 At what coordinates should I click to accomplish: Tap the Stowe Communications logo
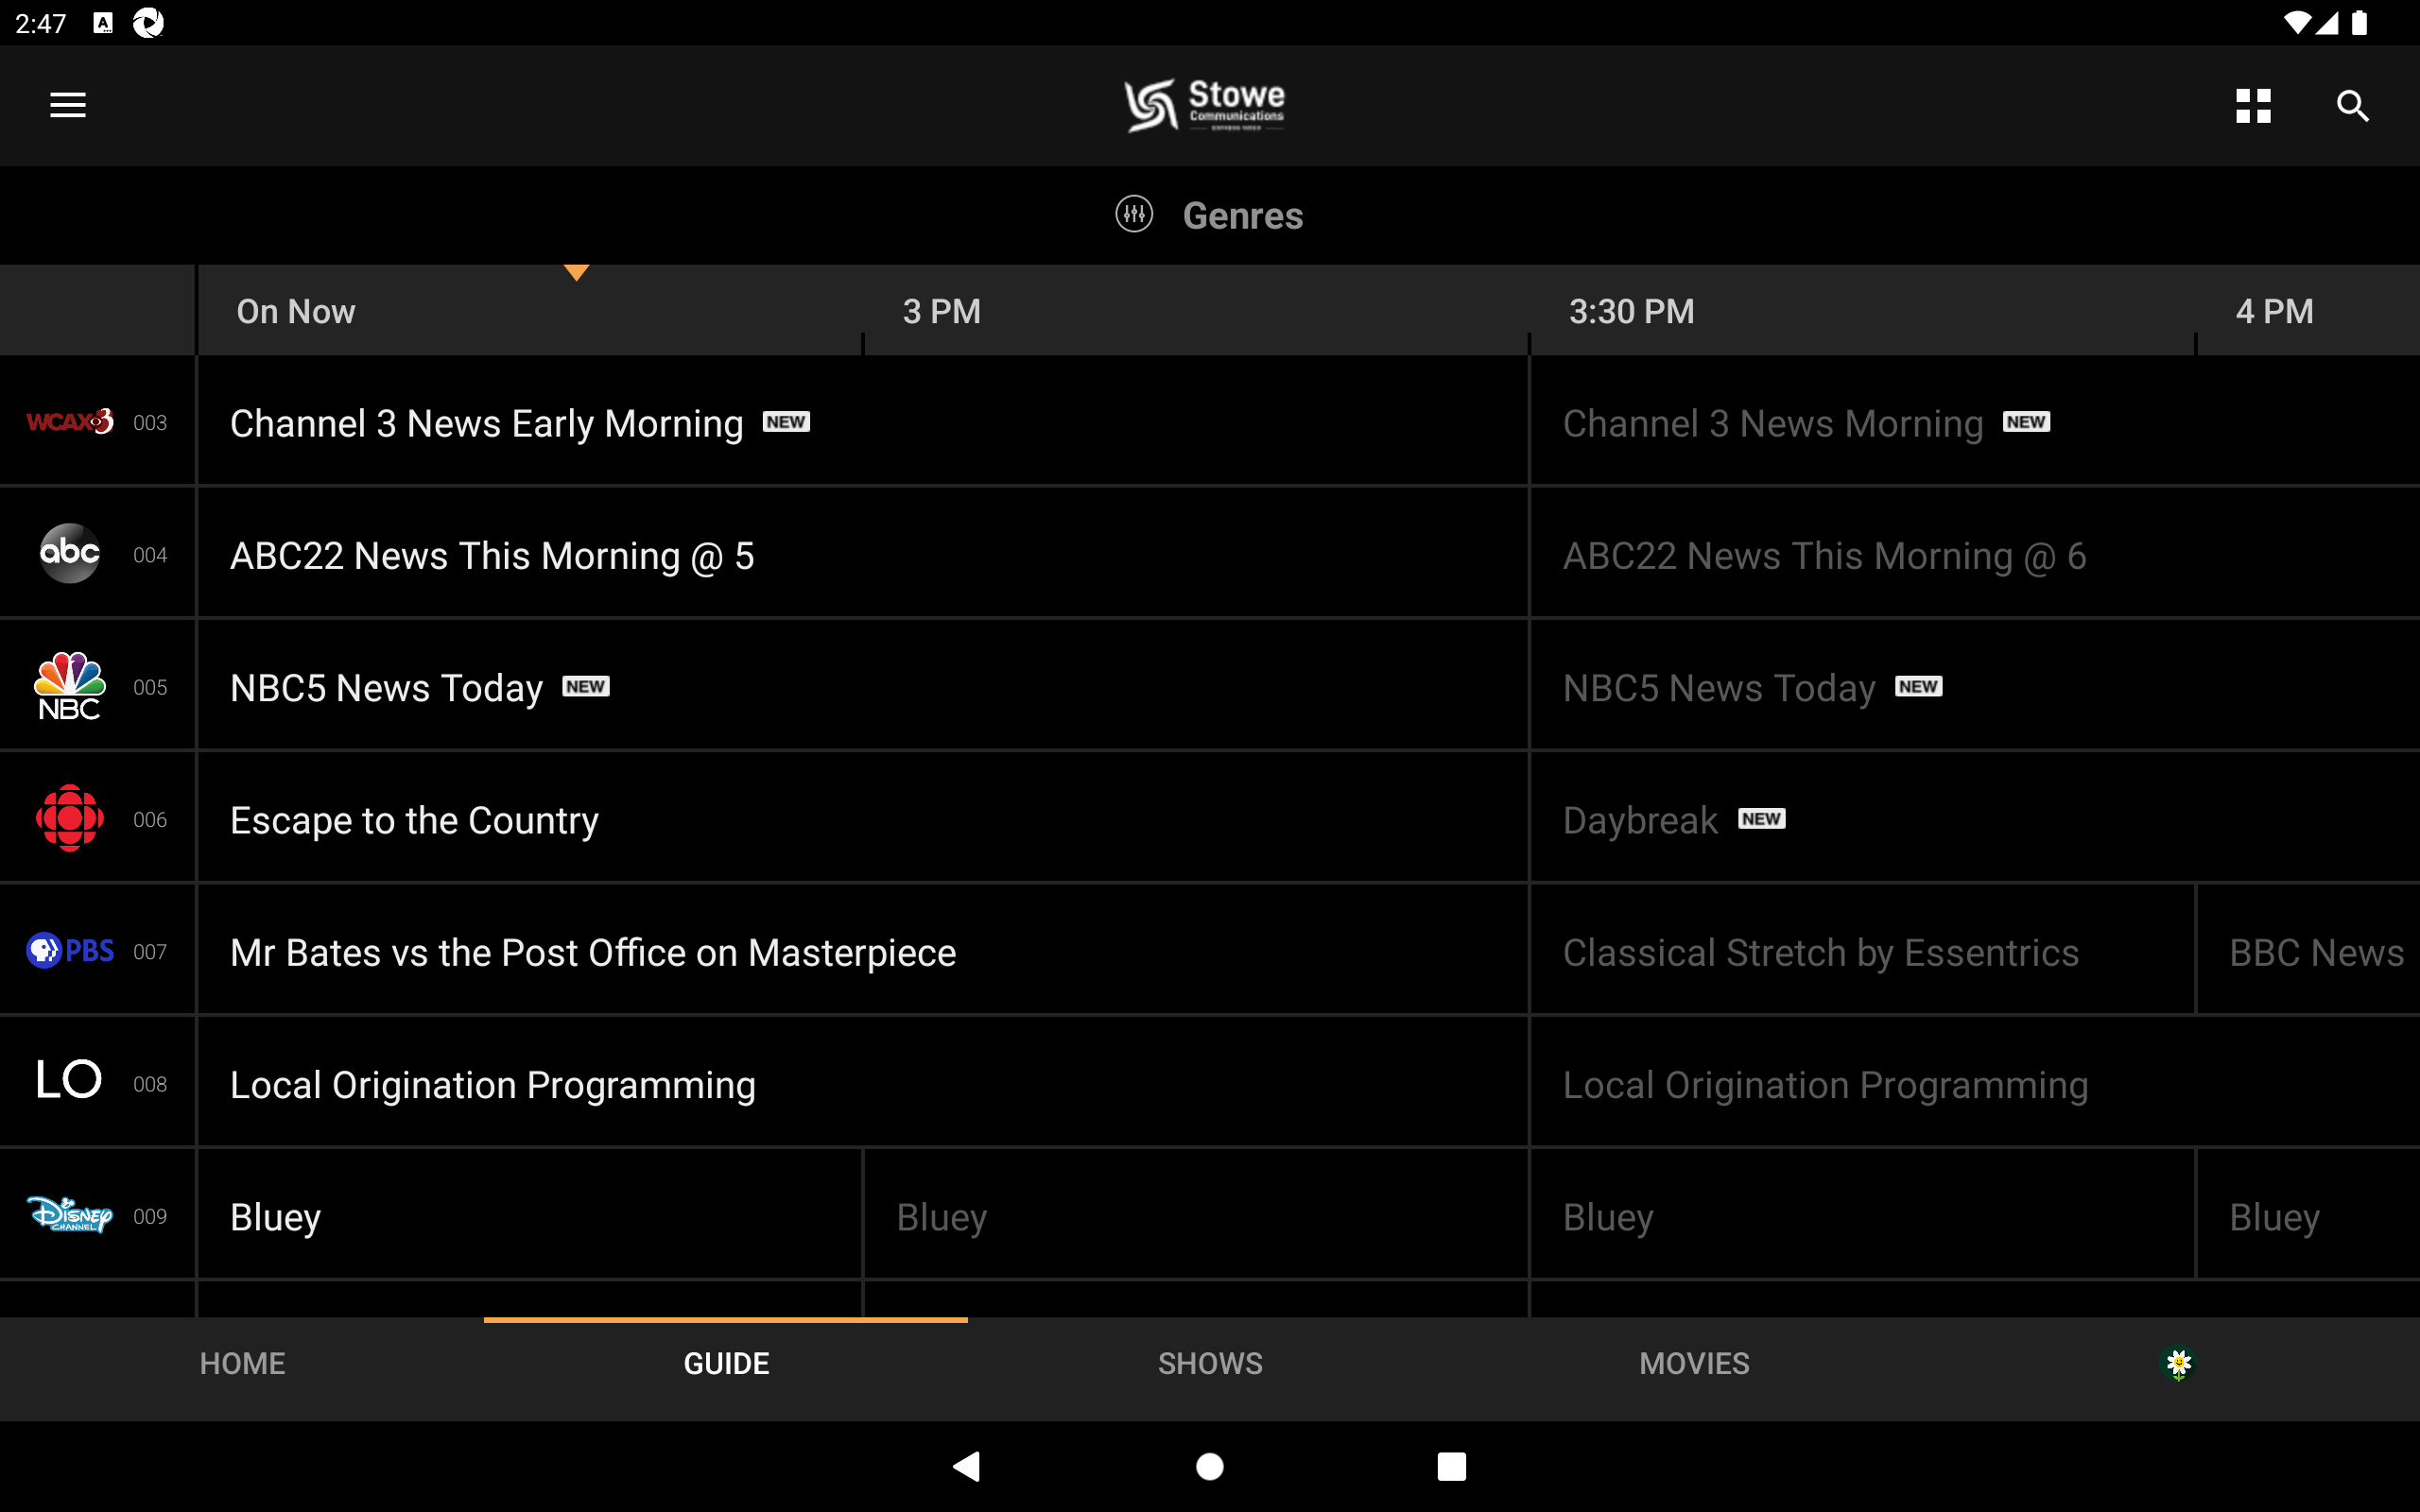click(x=1204, y=105)
